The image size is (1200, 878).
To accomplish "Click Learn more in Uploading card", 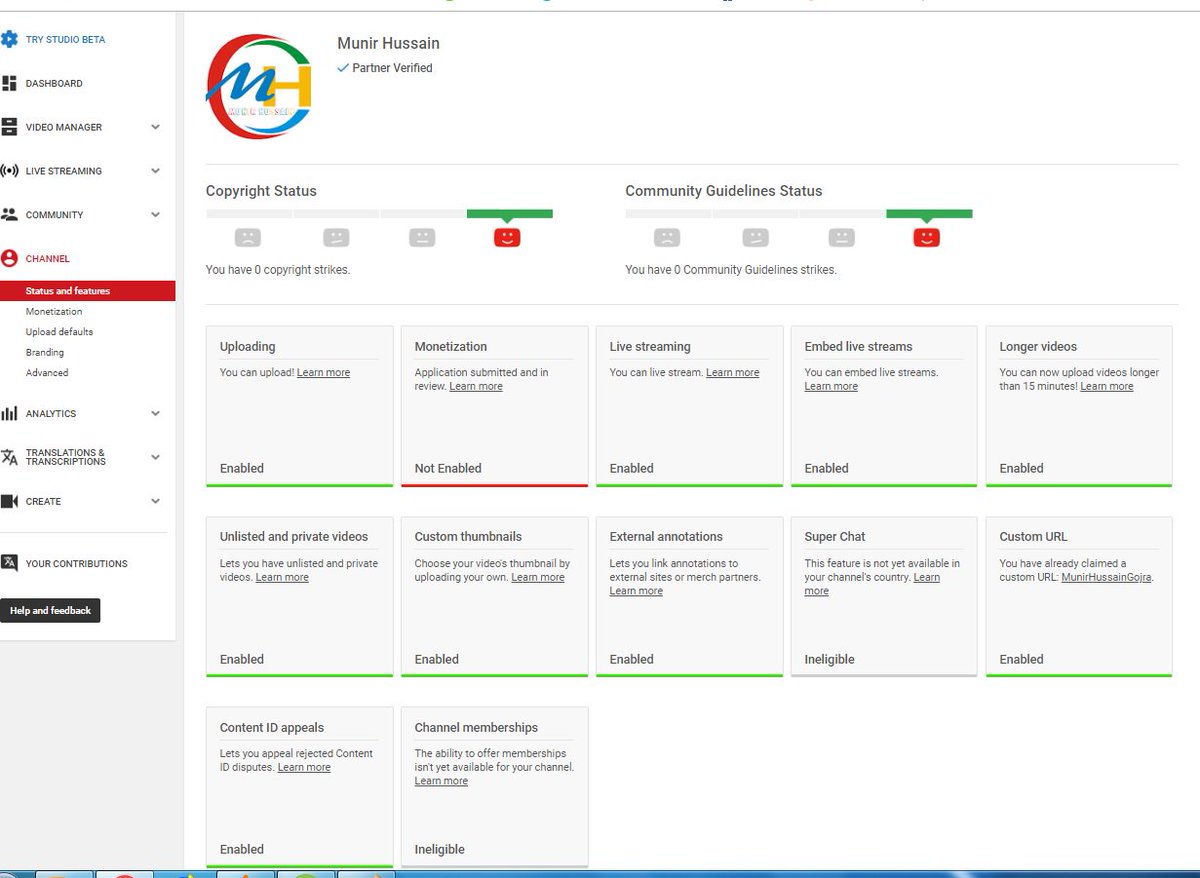I will click(323, 373).
